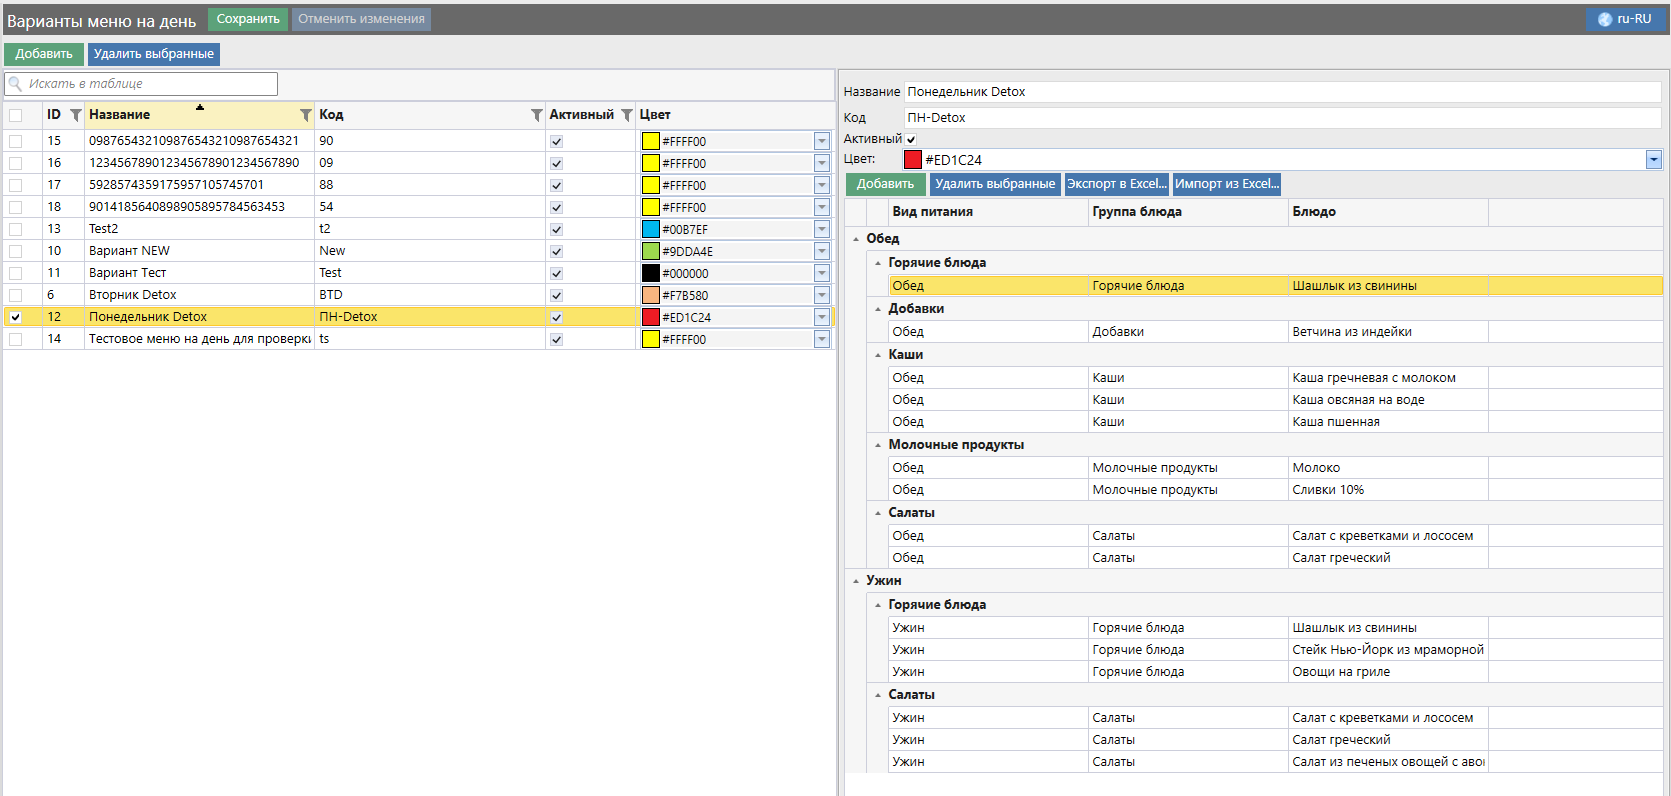Viewport: 1671px width, 796px height.
Task: Collapse the Ужин meal group
Action: (856, 581)
